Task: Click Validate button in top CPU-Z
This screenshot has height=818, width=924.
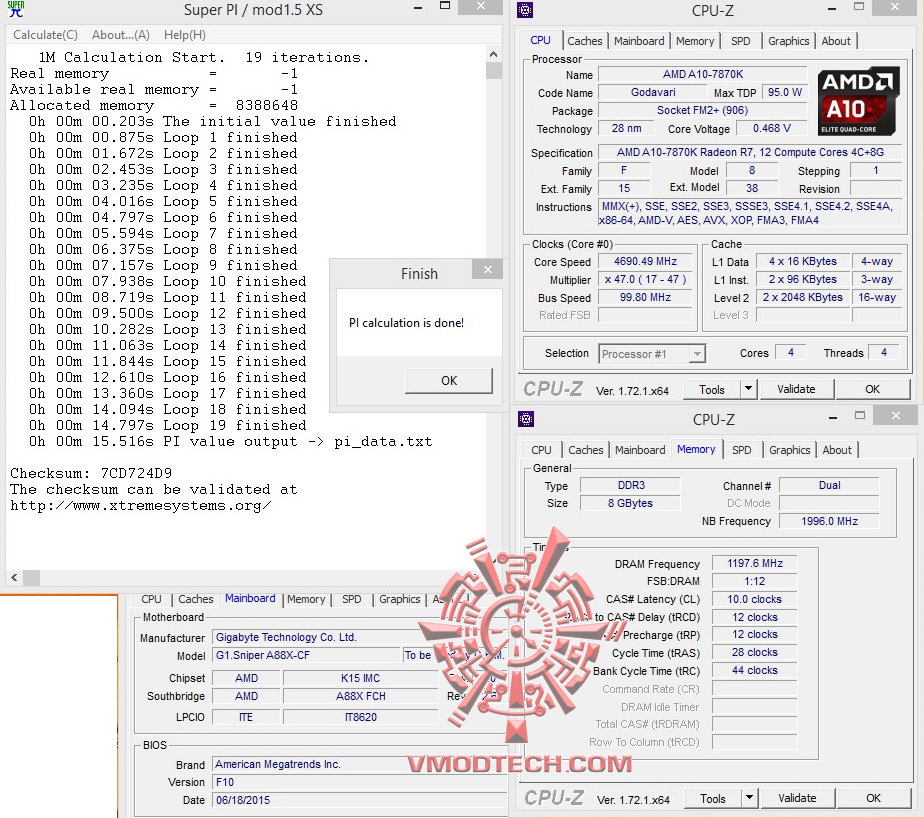Action: click(796, 389)
